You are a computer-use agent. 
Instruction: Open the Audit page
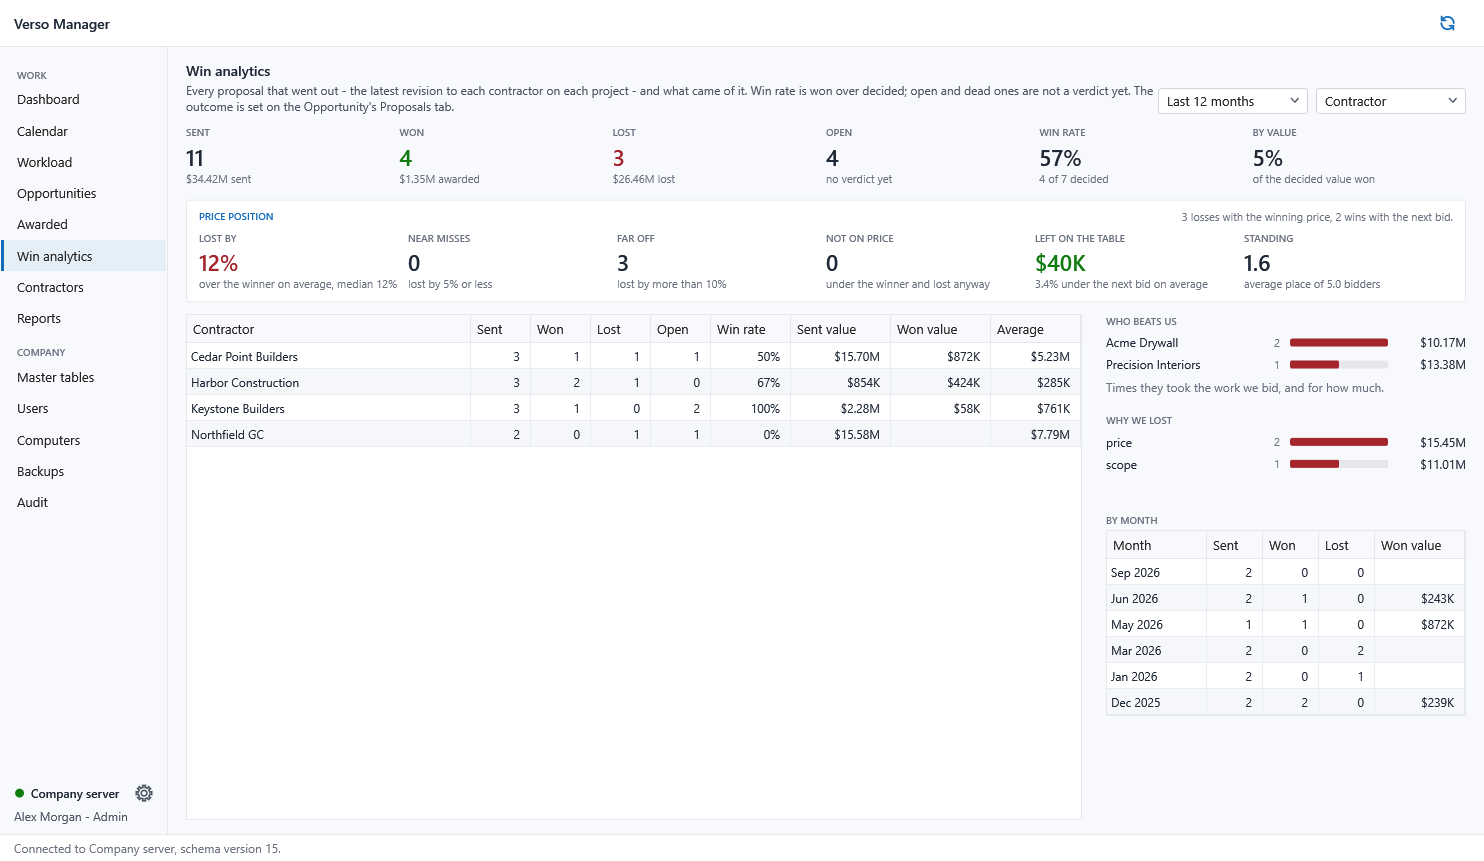pyautogui.click(x=84, y=502)
